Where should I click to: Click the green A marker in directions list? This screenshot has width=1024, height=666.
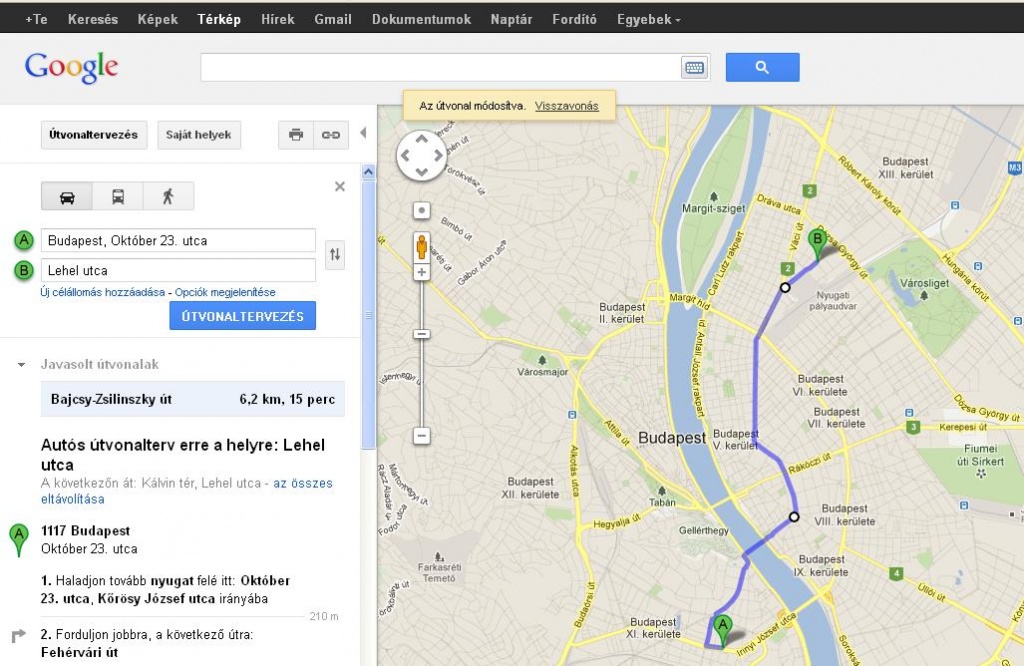19,539
